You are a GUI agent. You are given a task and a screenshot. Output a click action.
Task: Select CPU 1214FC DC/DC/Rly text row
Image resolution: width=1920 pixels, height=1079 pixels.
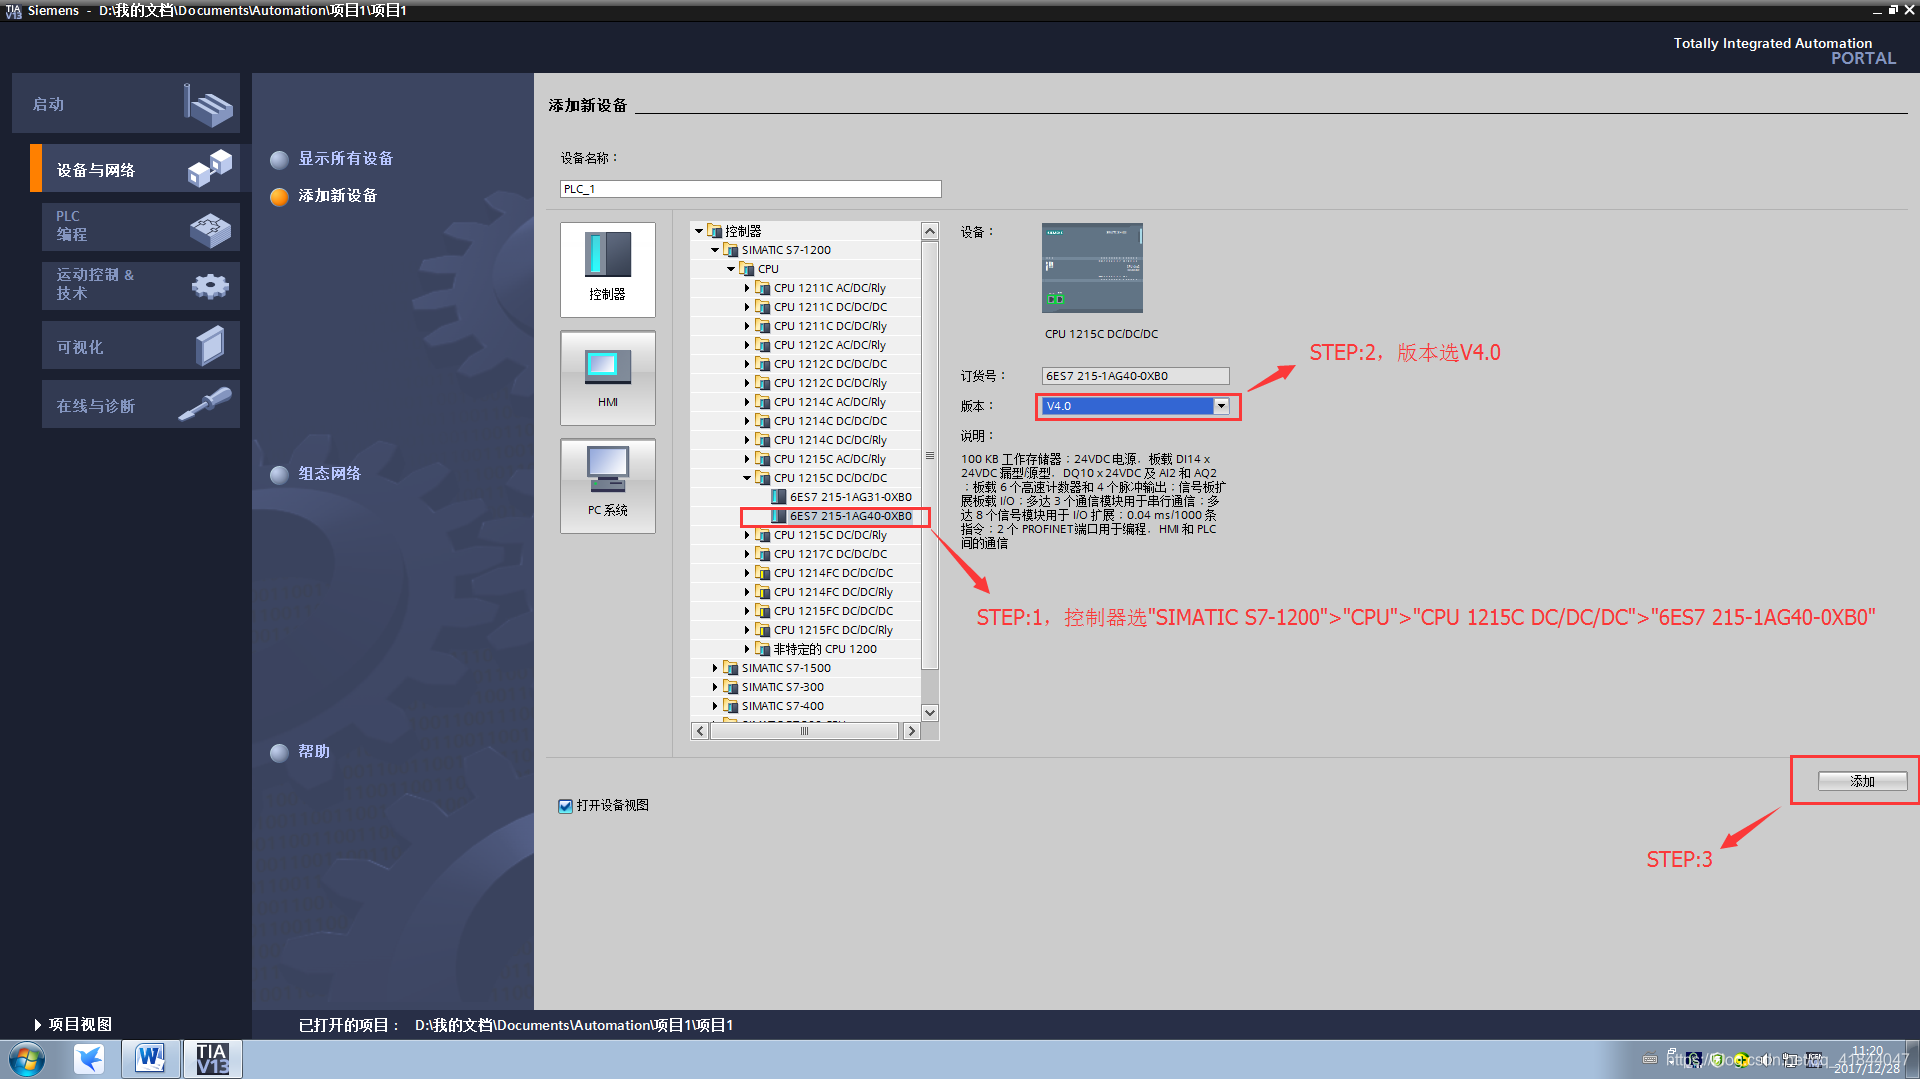(833, 592)
